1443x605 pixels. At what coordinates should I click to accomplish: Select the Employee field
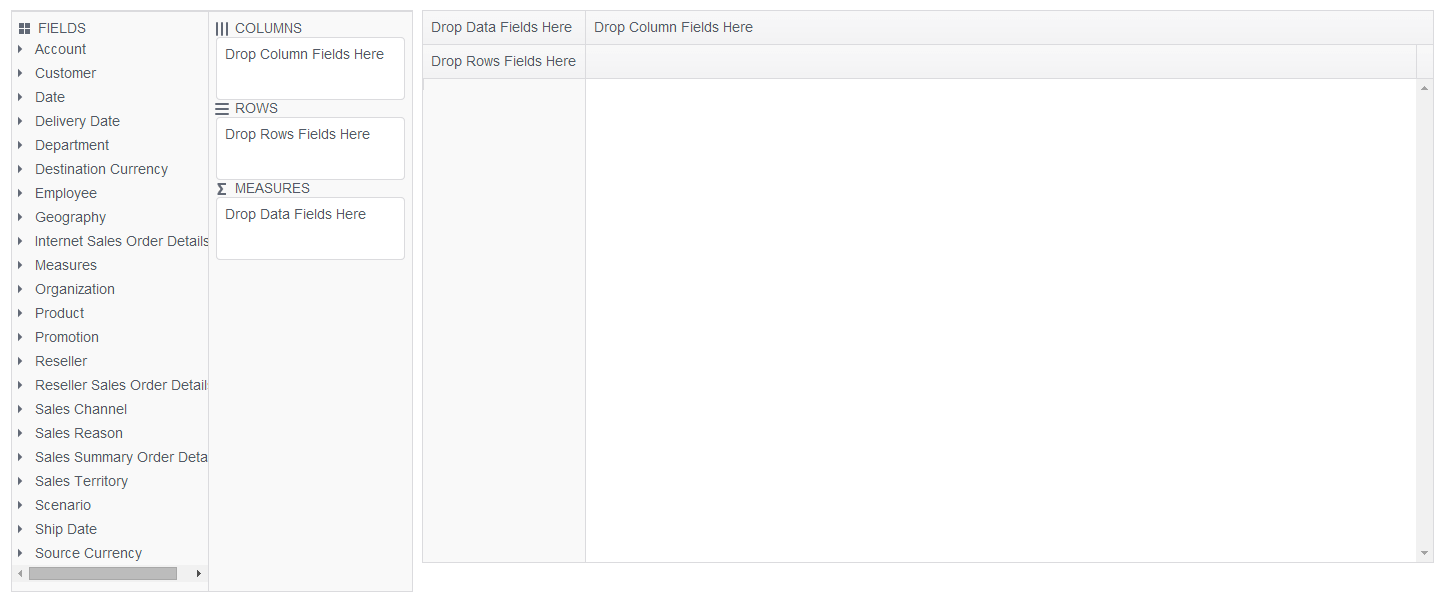[66, 193]
